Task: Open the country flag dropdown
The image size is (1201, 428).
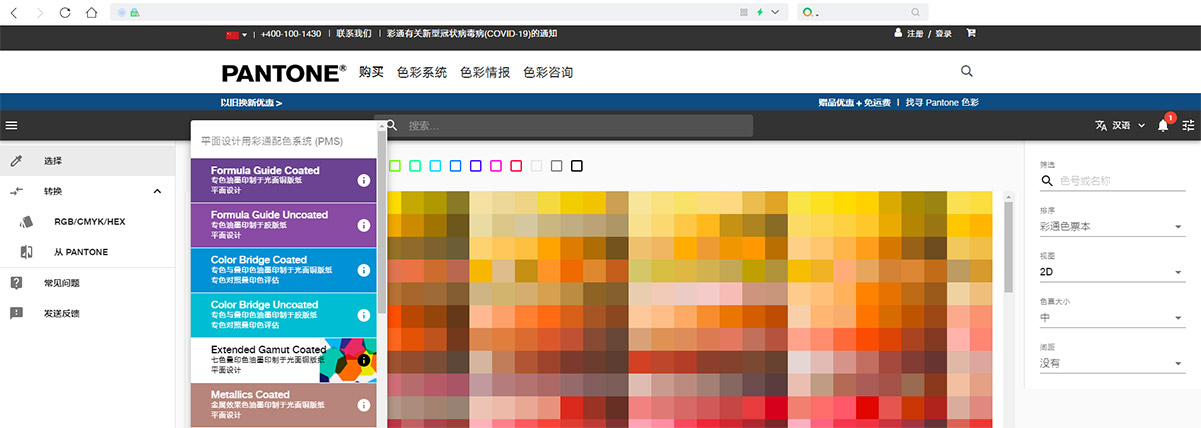Action: [237, 33]
